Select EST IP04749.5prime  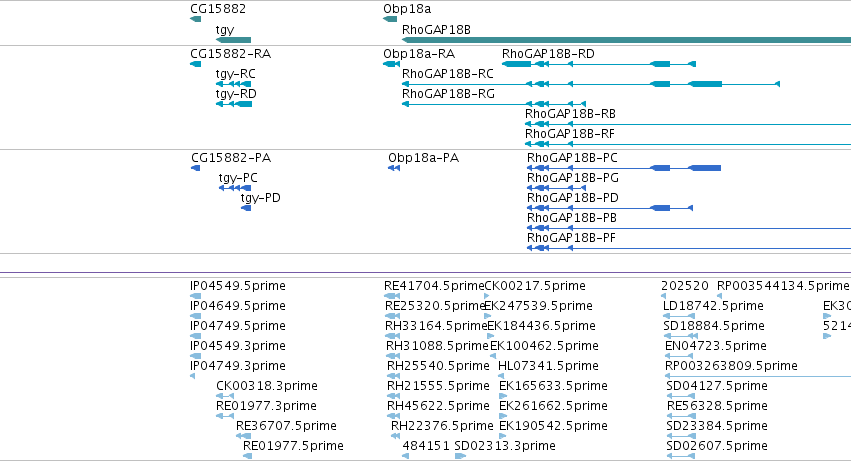pos(238,326)
